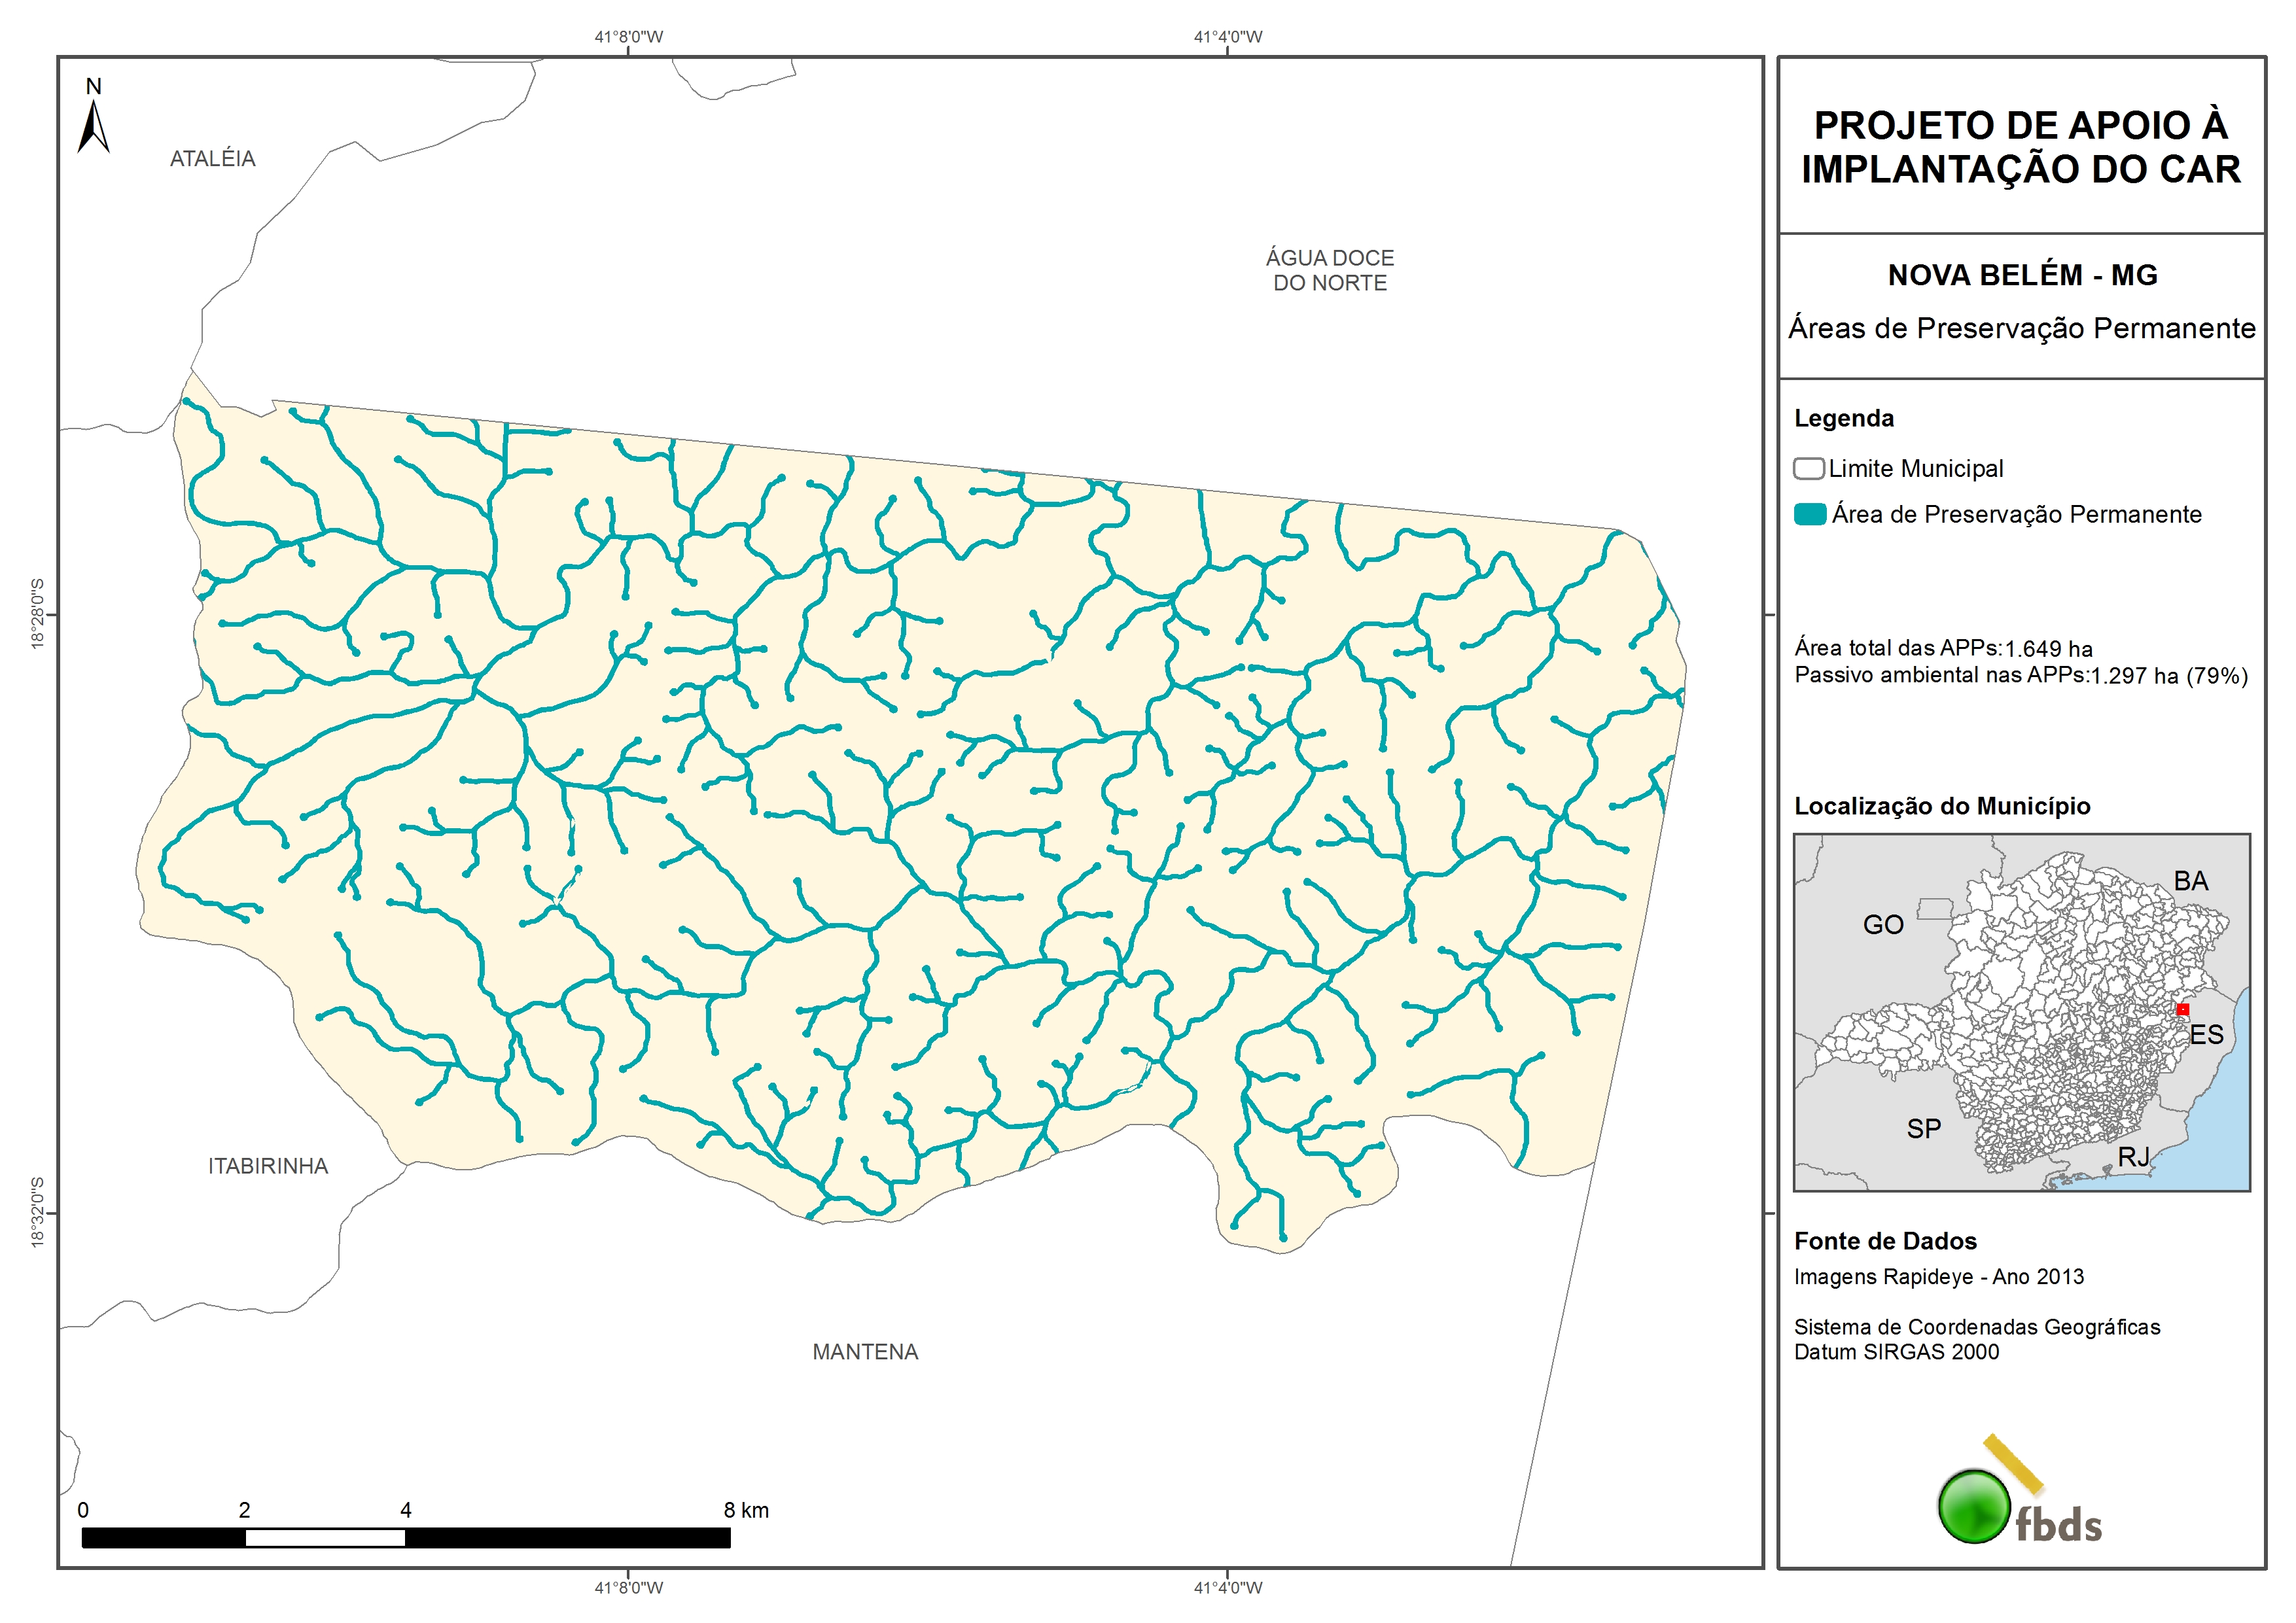Click the ES state label on inset map
The image size is (2296, 1623).
[x=2206, y=1035]
